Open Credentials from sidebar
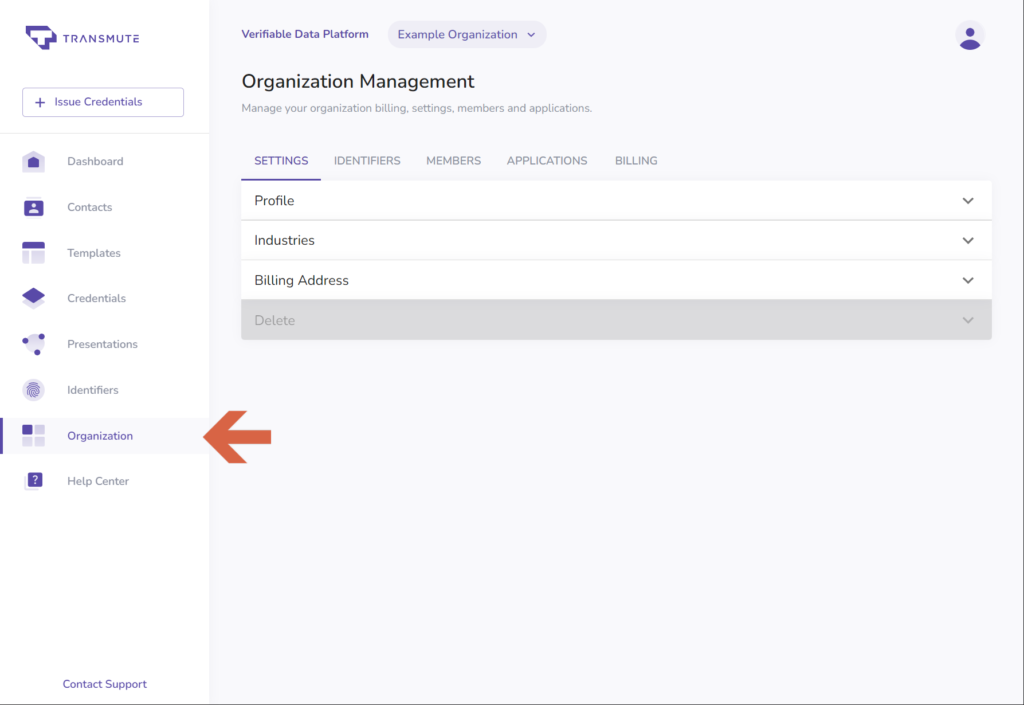This screenshot has height=705, width=1024. coord(96,298)
